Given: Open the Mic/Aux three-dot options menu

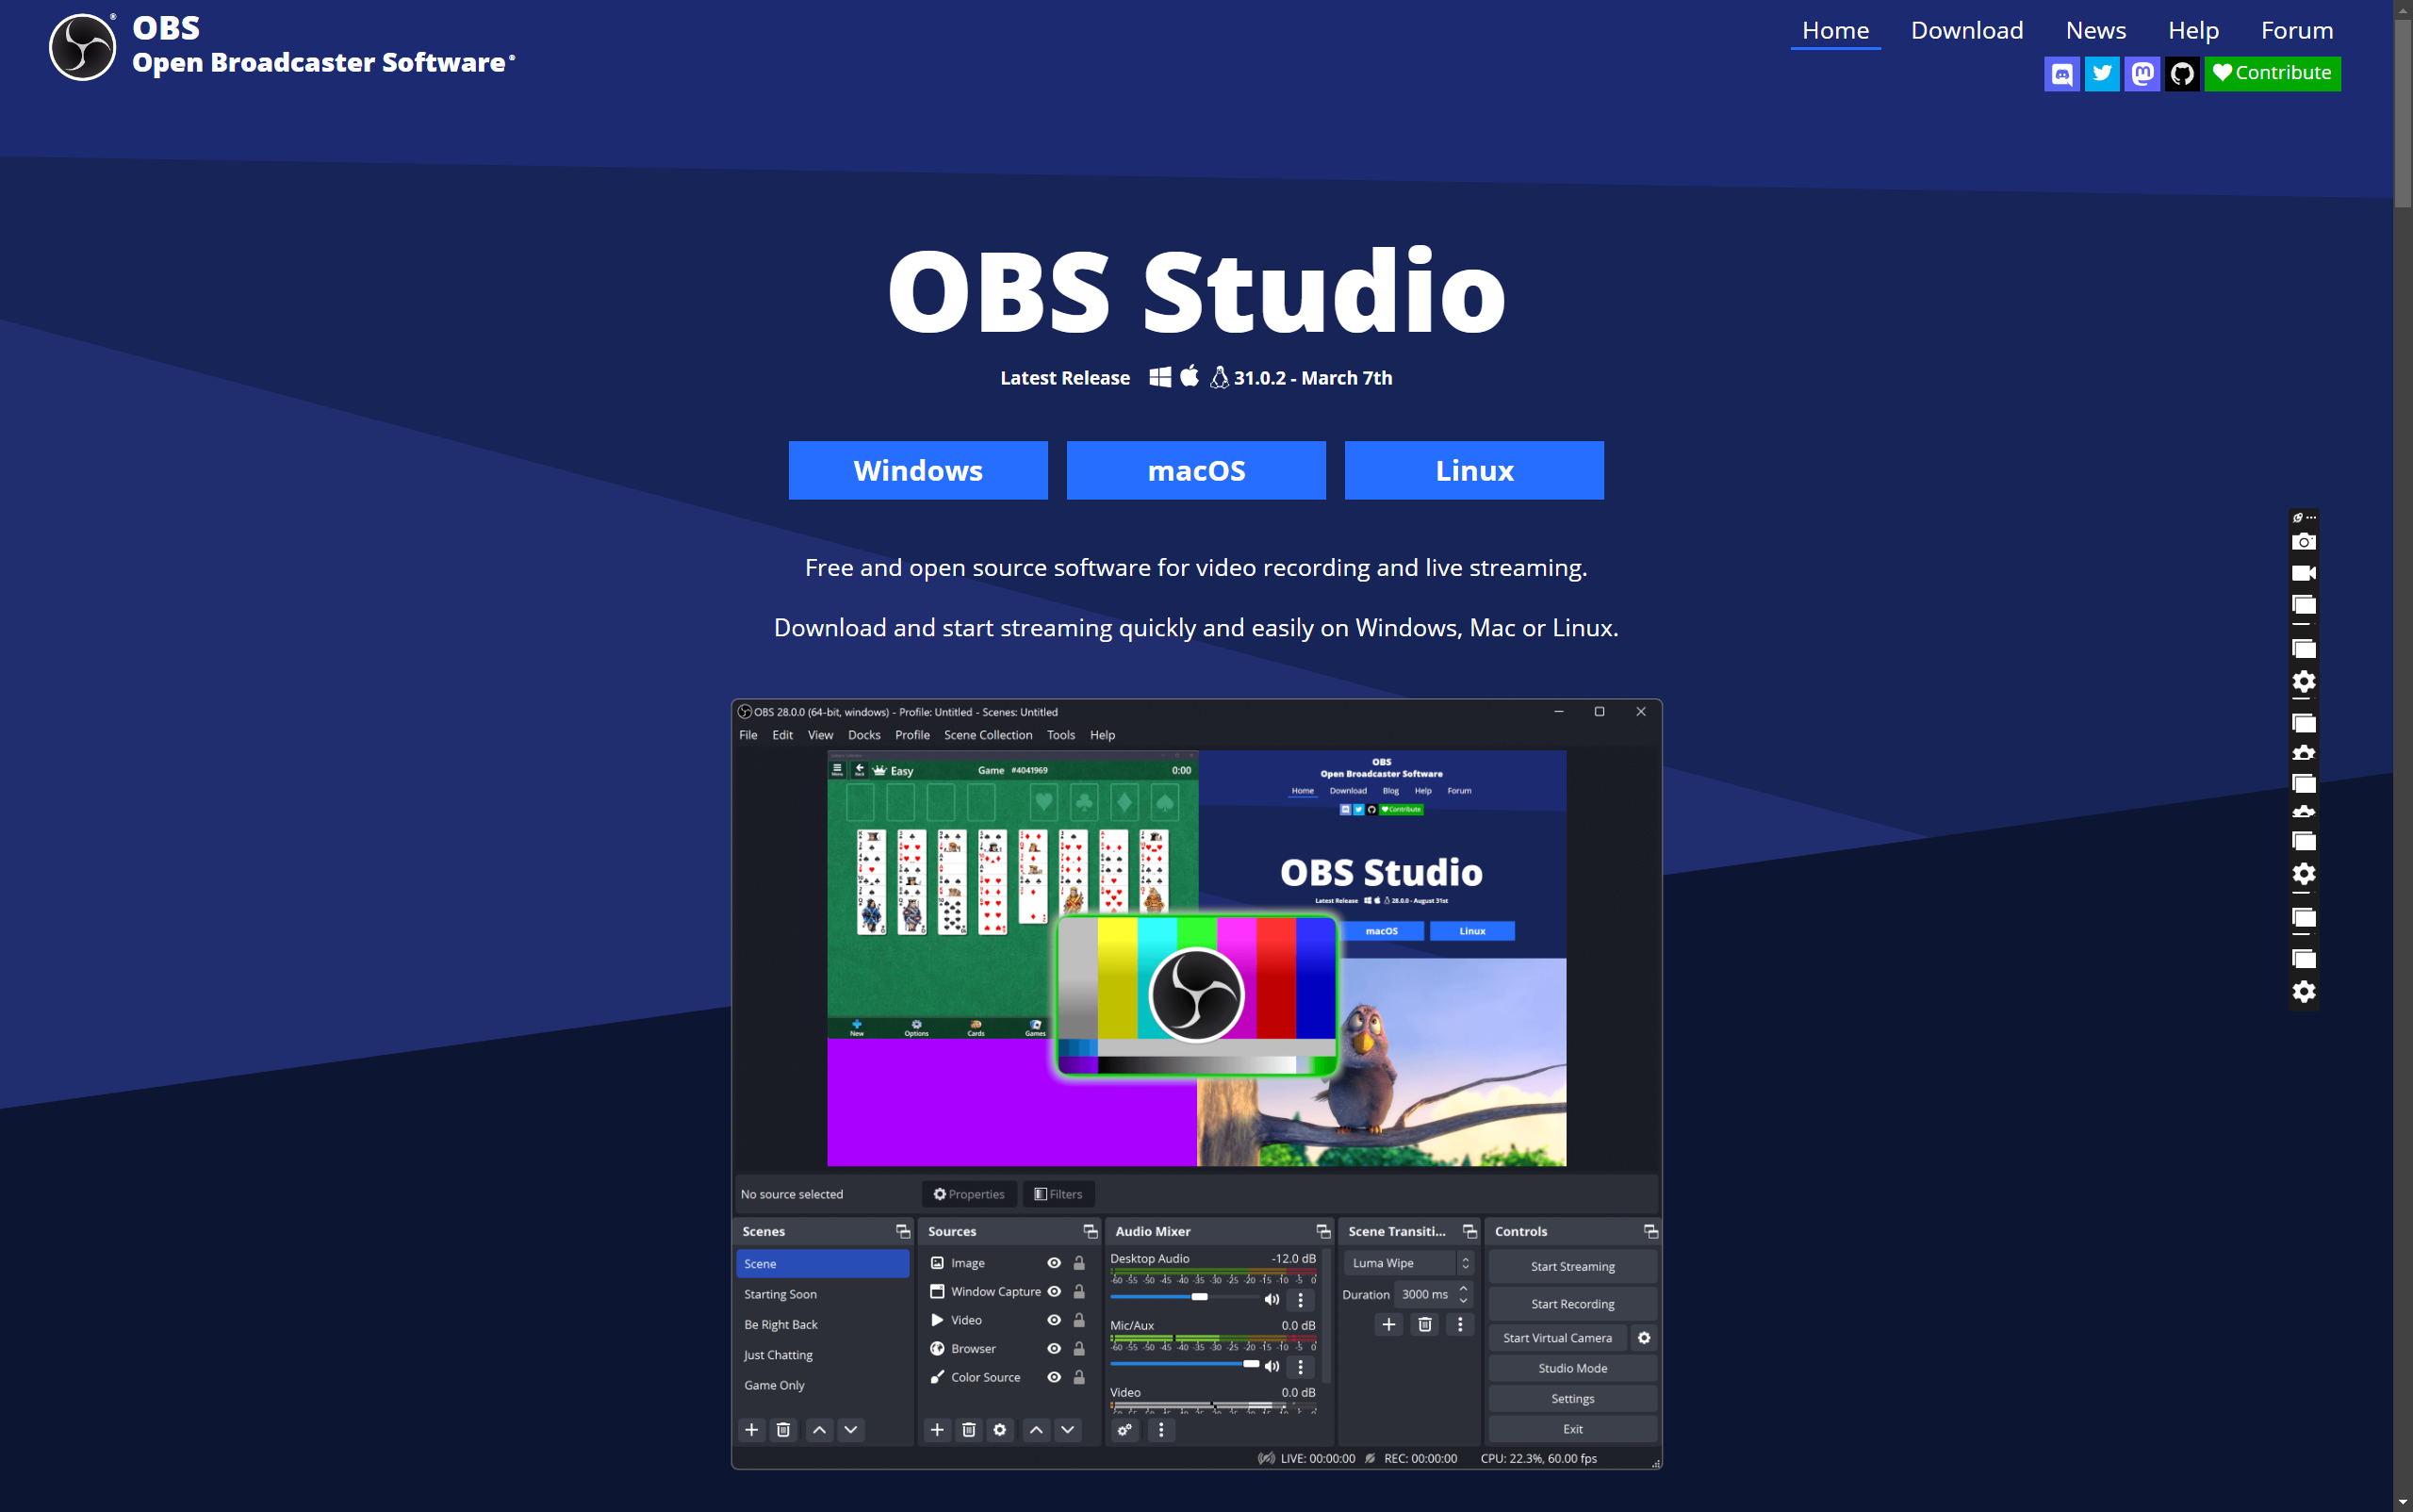Looking at the screenshot, I should [1300, 1366].
